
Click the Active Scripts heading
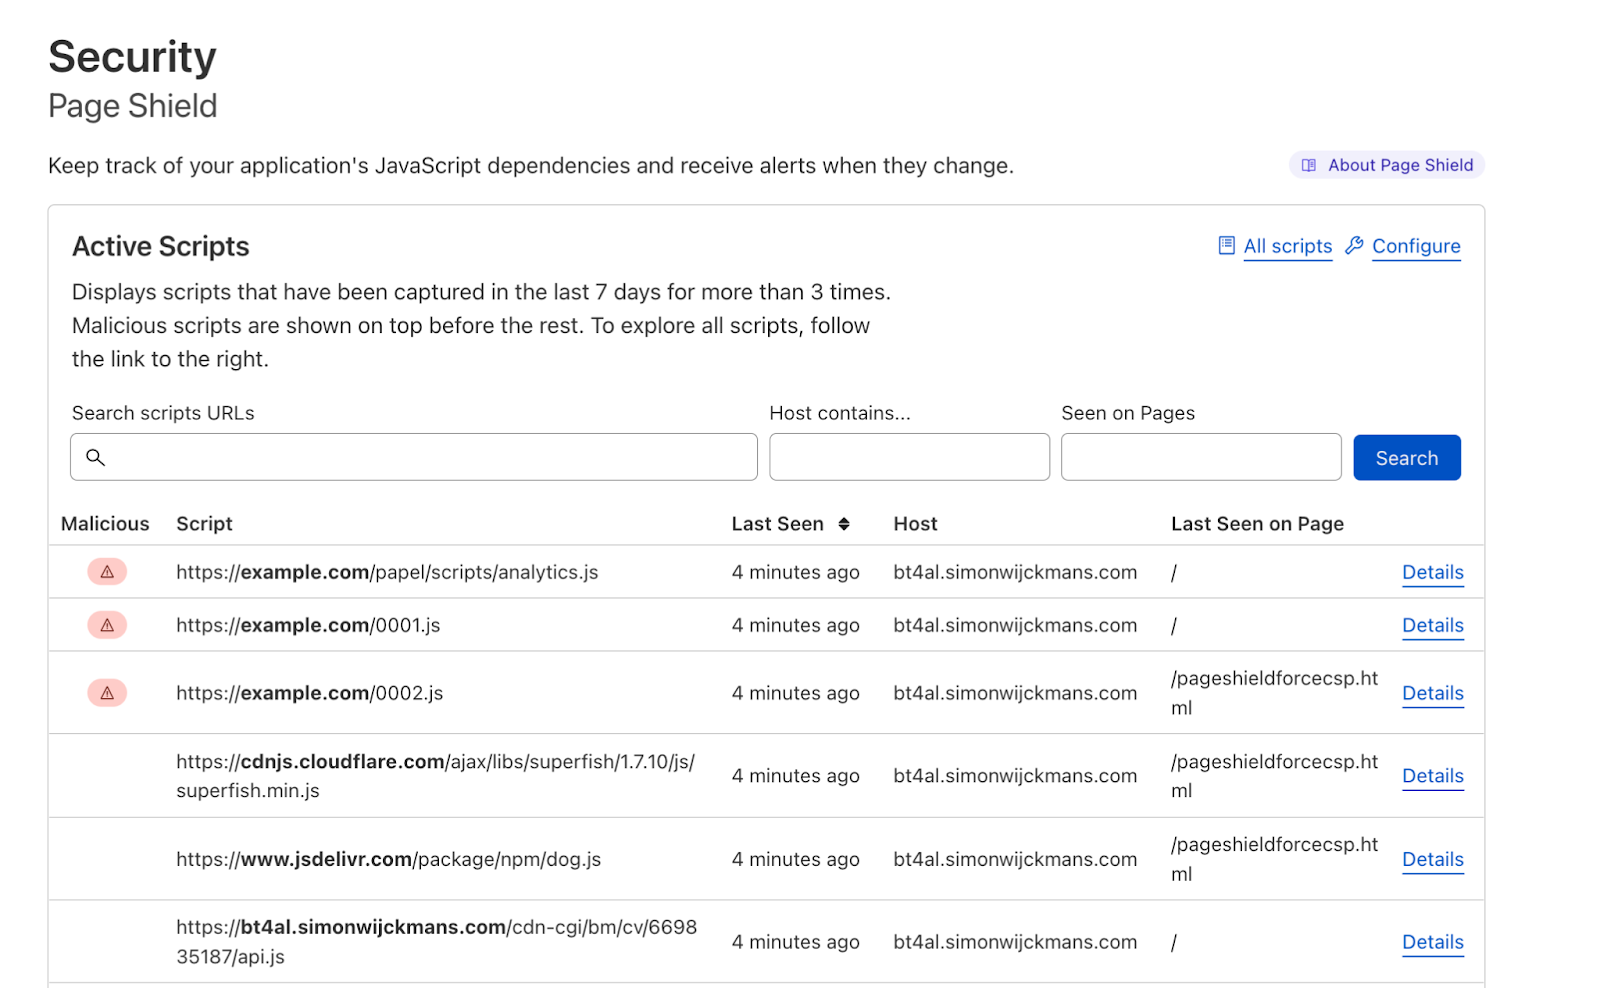point(160,246)
